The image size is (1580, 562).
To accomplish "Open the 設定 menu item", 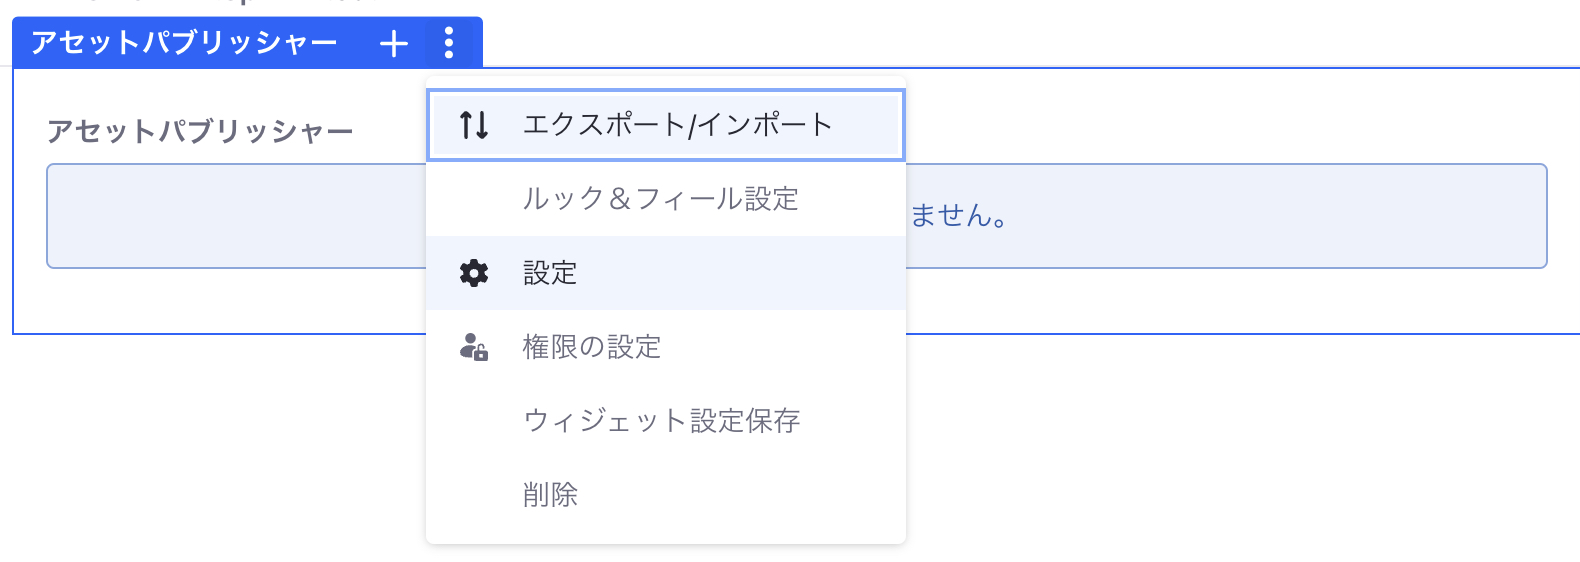I will click(550, 273).
